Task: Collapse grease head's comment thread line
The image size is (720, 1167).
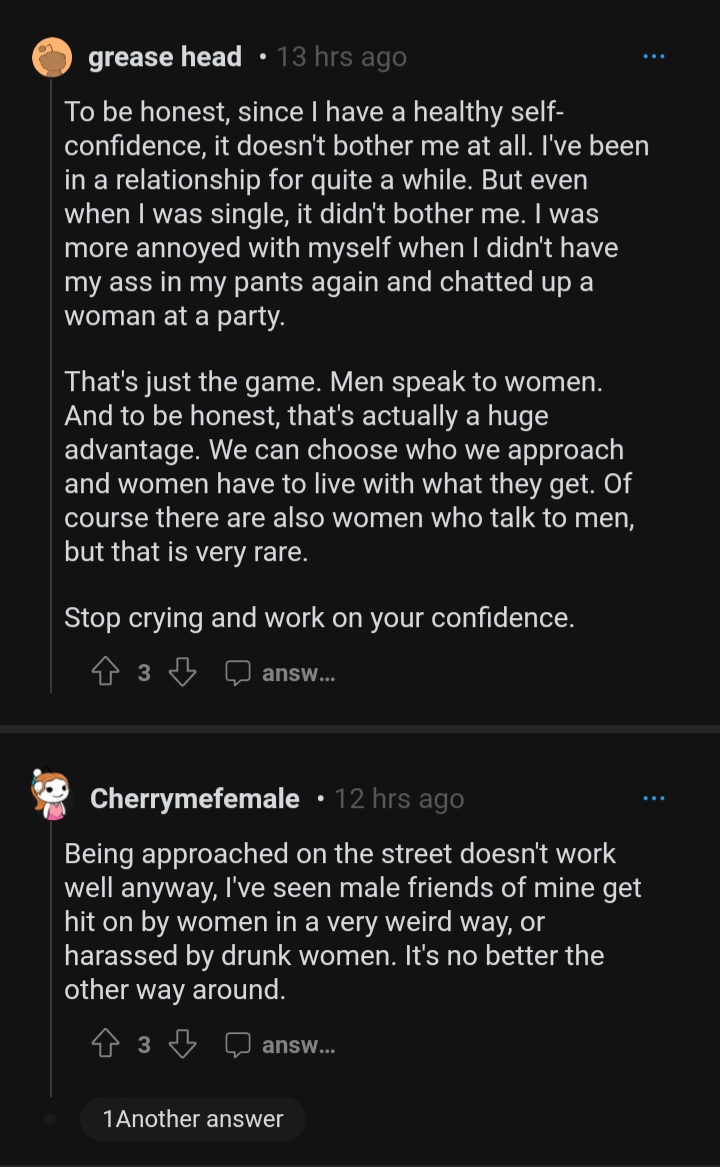Action: pyautogui.click(x=51, y=385)
